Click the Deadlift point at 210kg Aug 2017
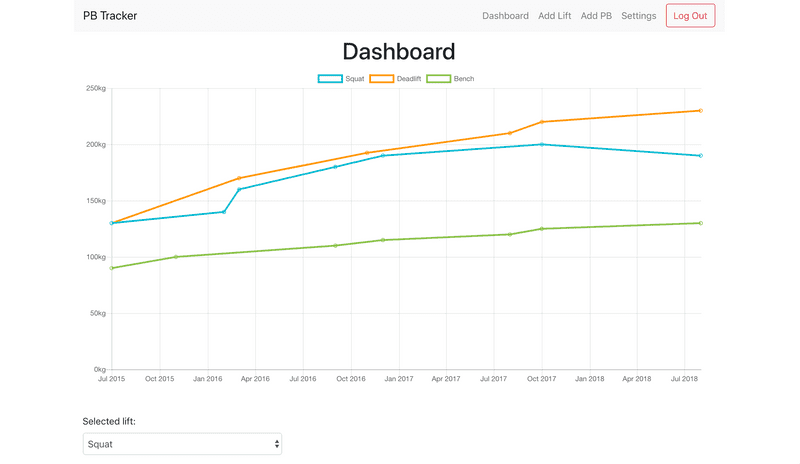Screen dimensions: 800x464 510,133
